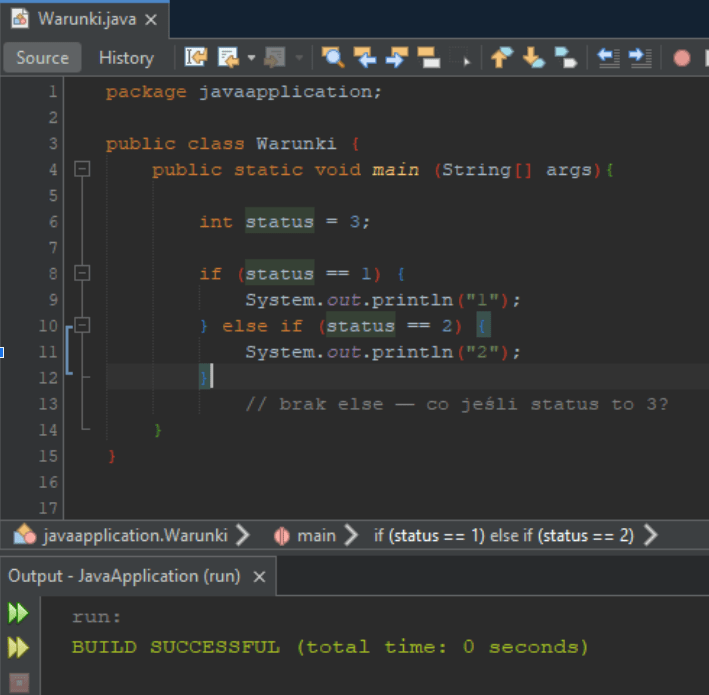Viewport: 709px width, 695px height.
Task: Jump to the previous bookmark
Action: (x=501, y=58)
